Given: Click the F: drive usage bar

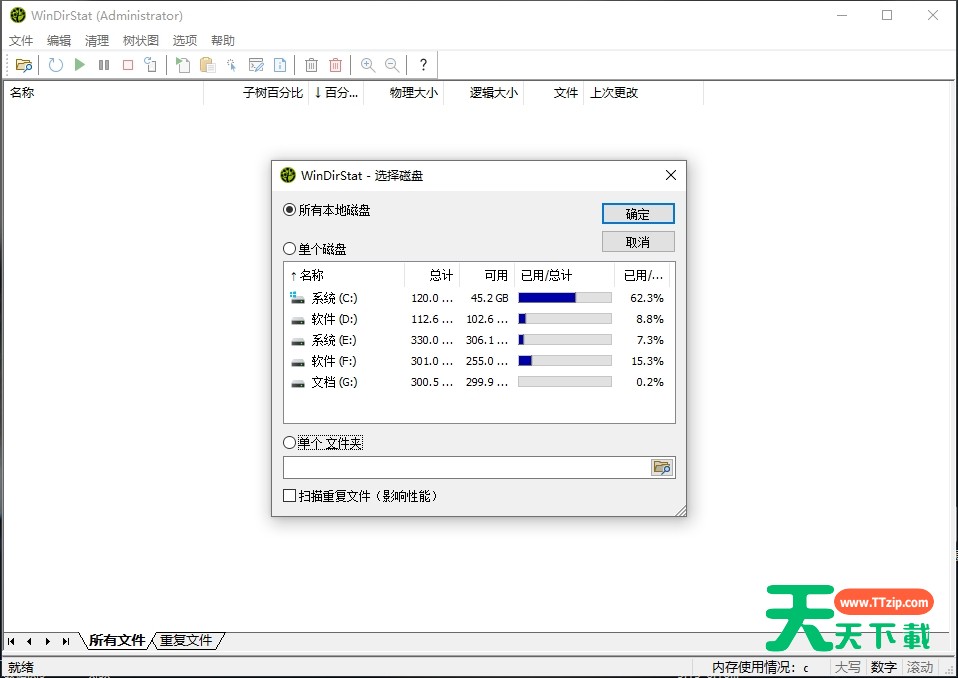Looking at the screenshot, I should click(565, 361).
